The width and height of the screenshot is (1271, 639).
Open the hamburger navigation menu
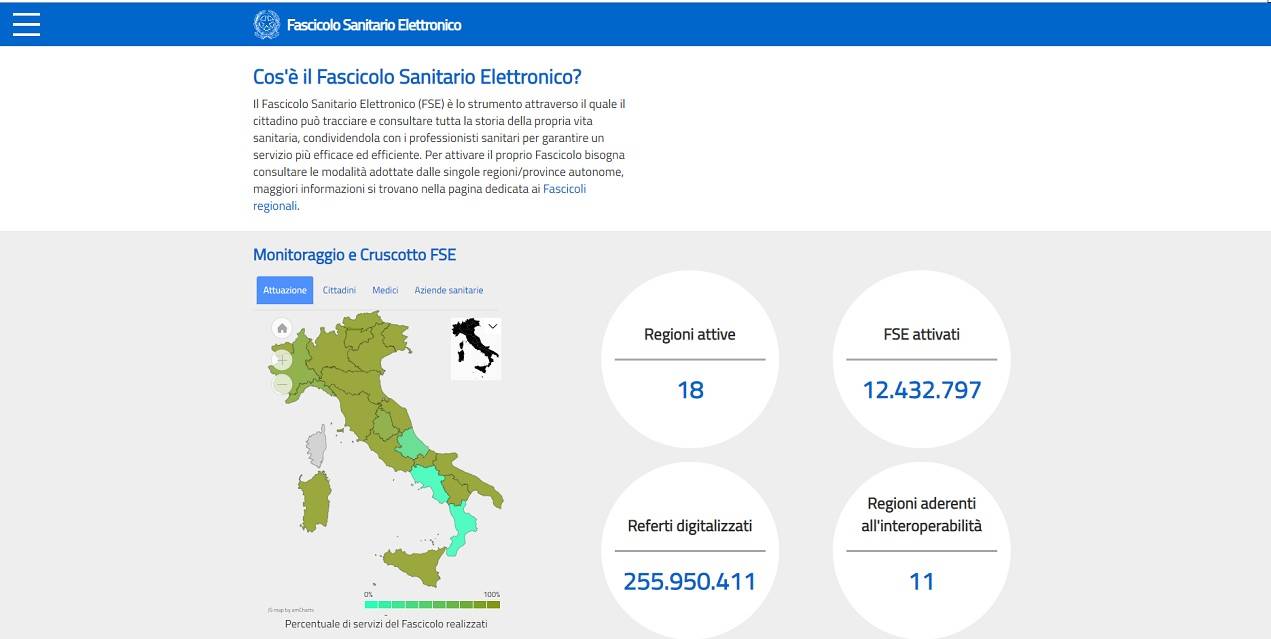pos(25,24)
